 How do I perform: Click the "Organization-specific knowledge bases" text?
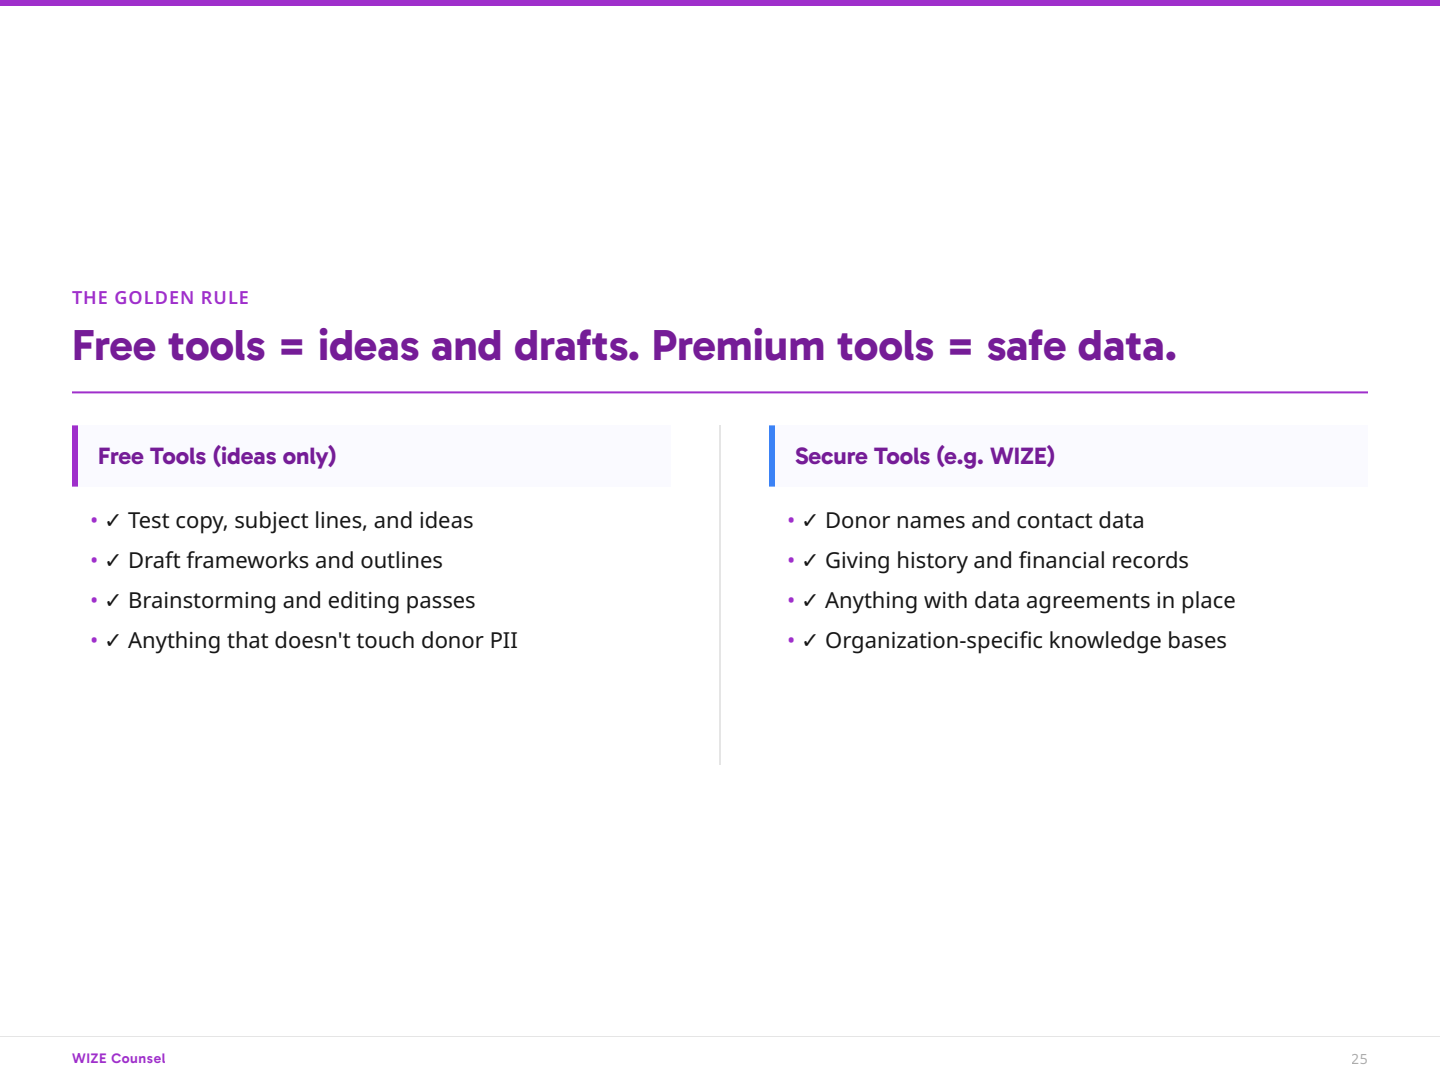(x=1025, y=641)
